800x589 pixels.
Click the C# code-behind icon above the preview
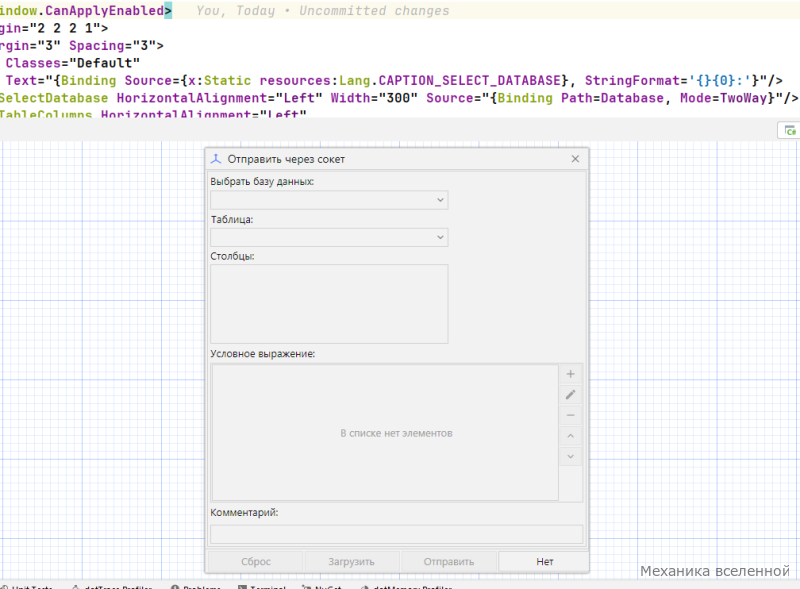[790, 131]
